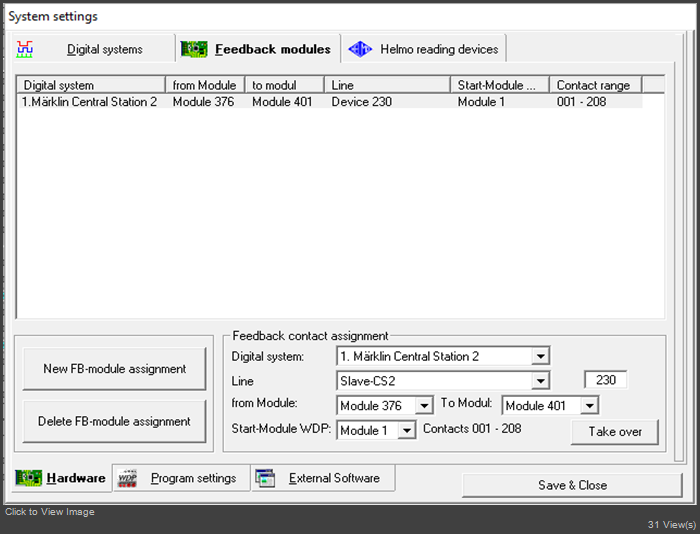Click the WDP Program settings icon

(127, 478)
